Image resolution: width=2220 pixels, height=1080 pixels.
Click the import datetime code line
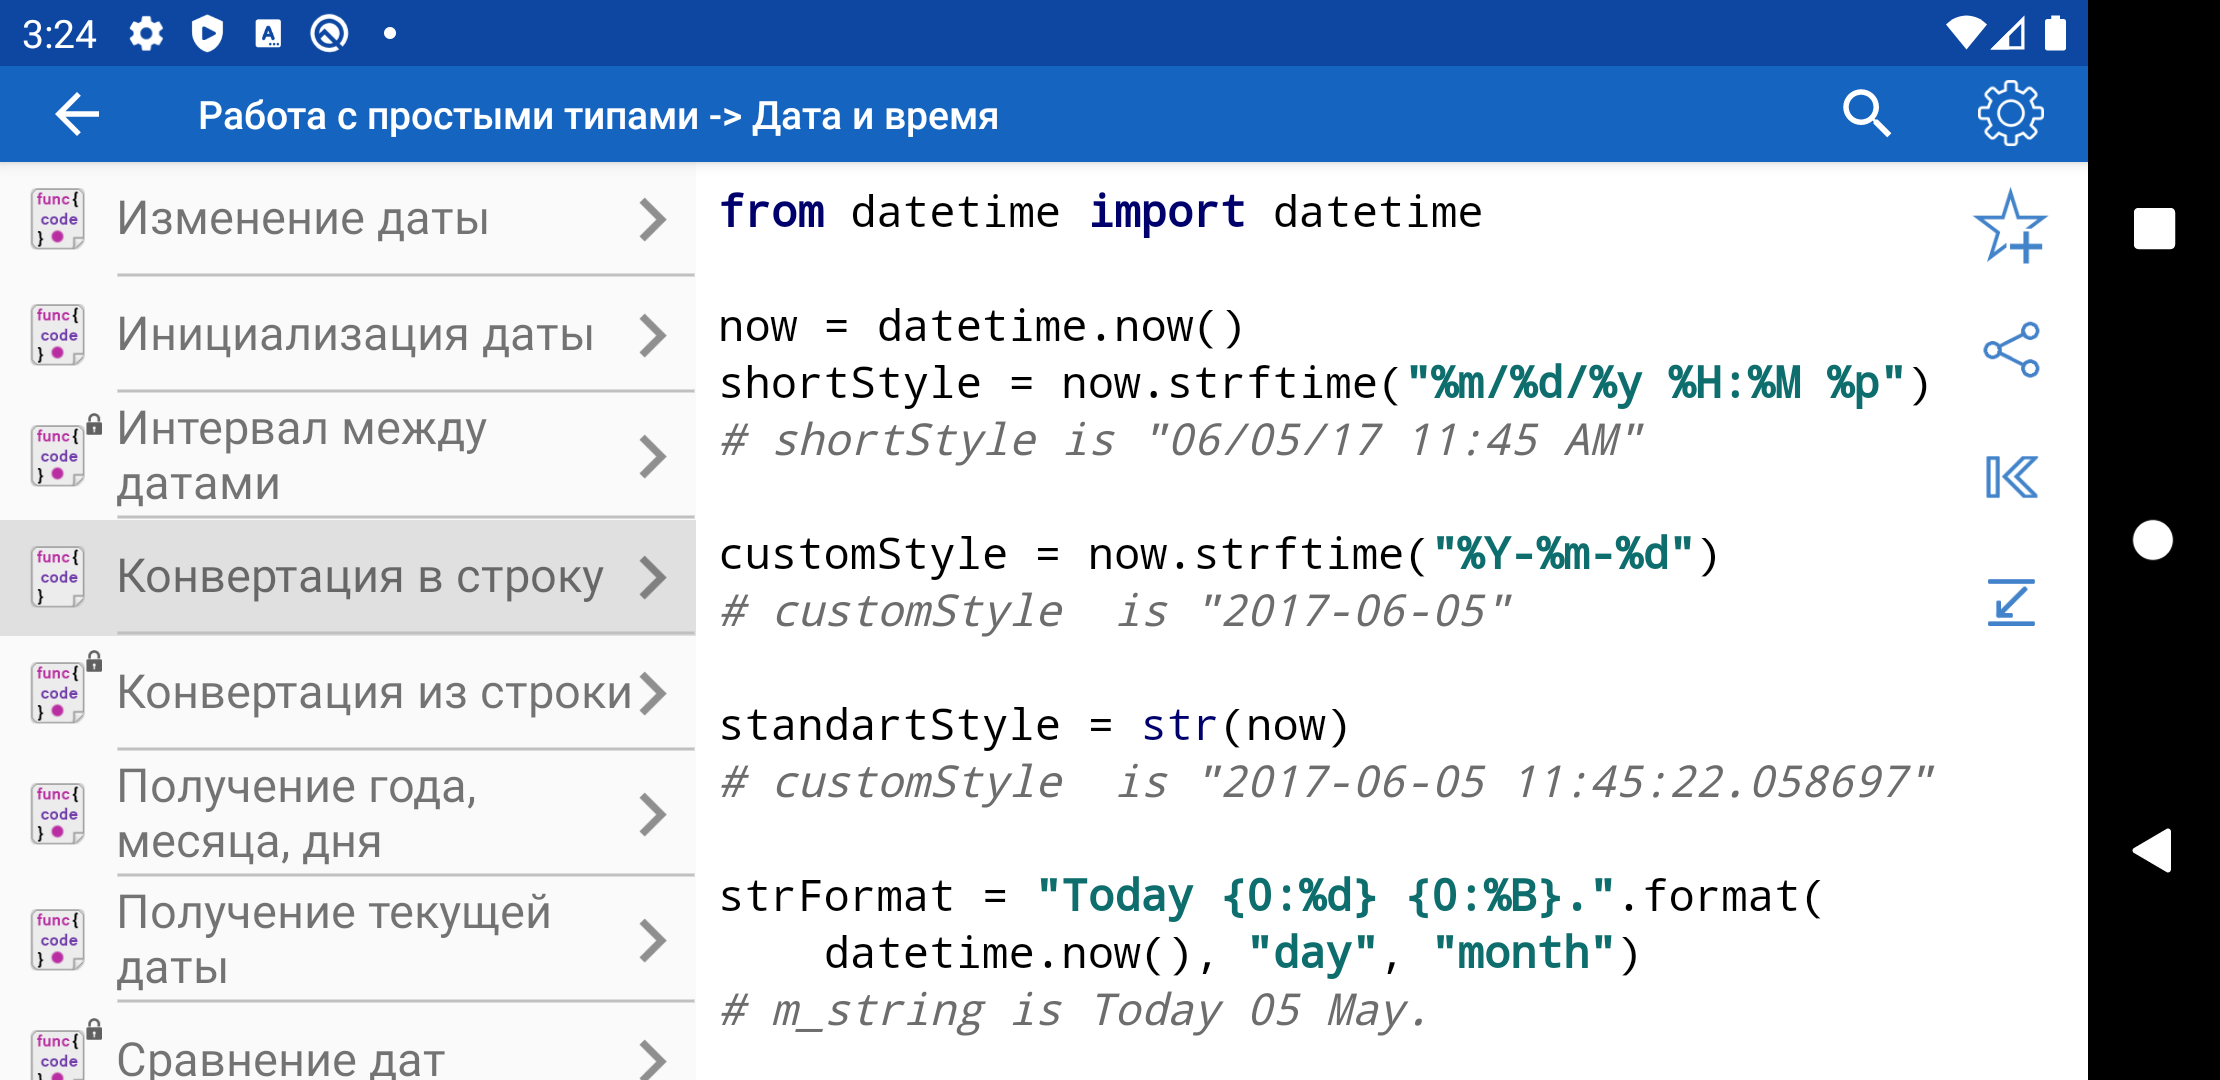coord(1100,212)
